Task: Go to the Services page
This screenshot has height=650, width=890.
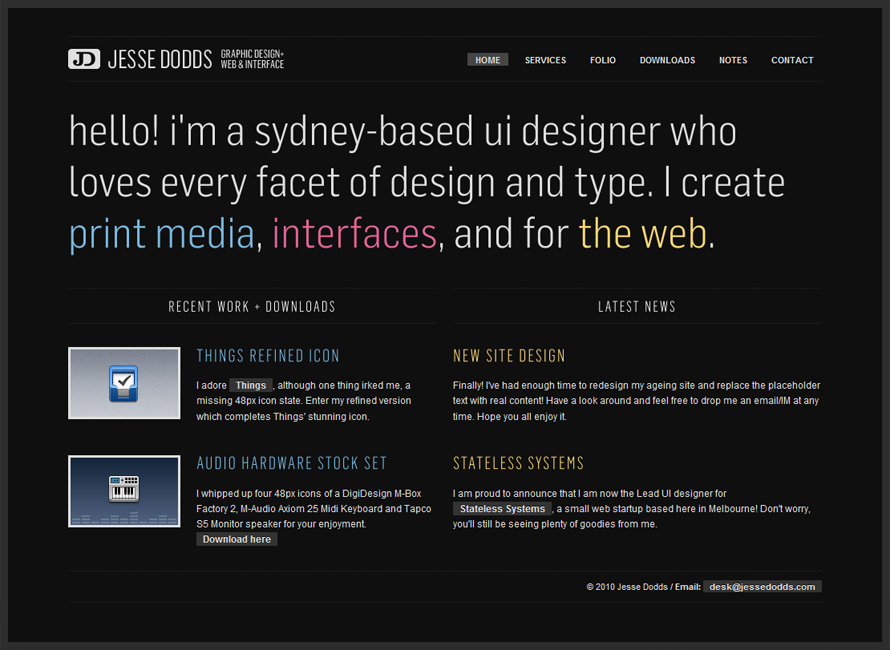Action: pyautogui.click(x=545, y=60)
